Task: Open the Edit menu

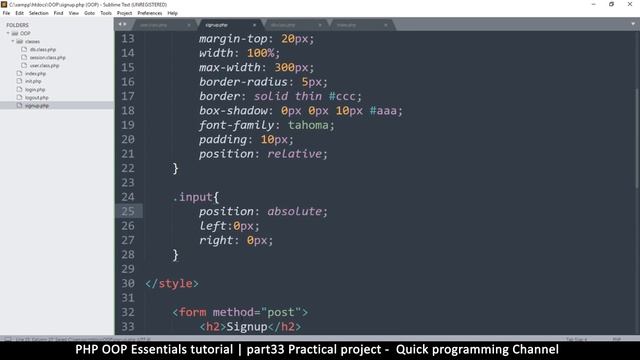Action: pyautogui.click(x=19, y=13)
